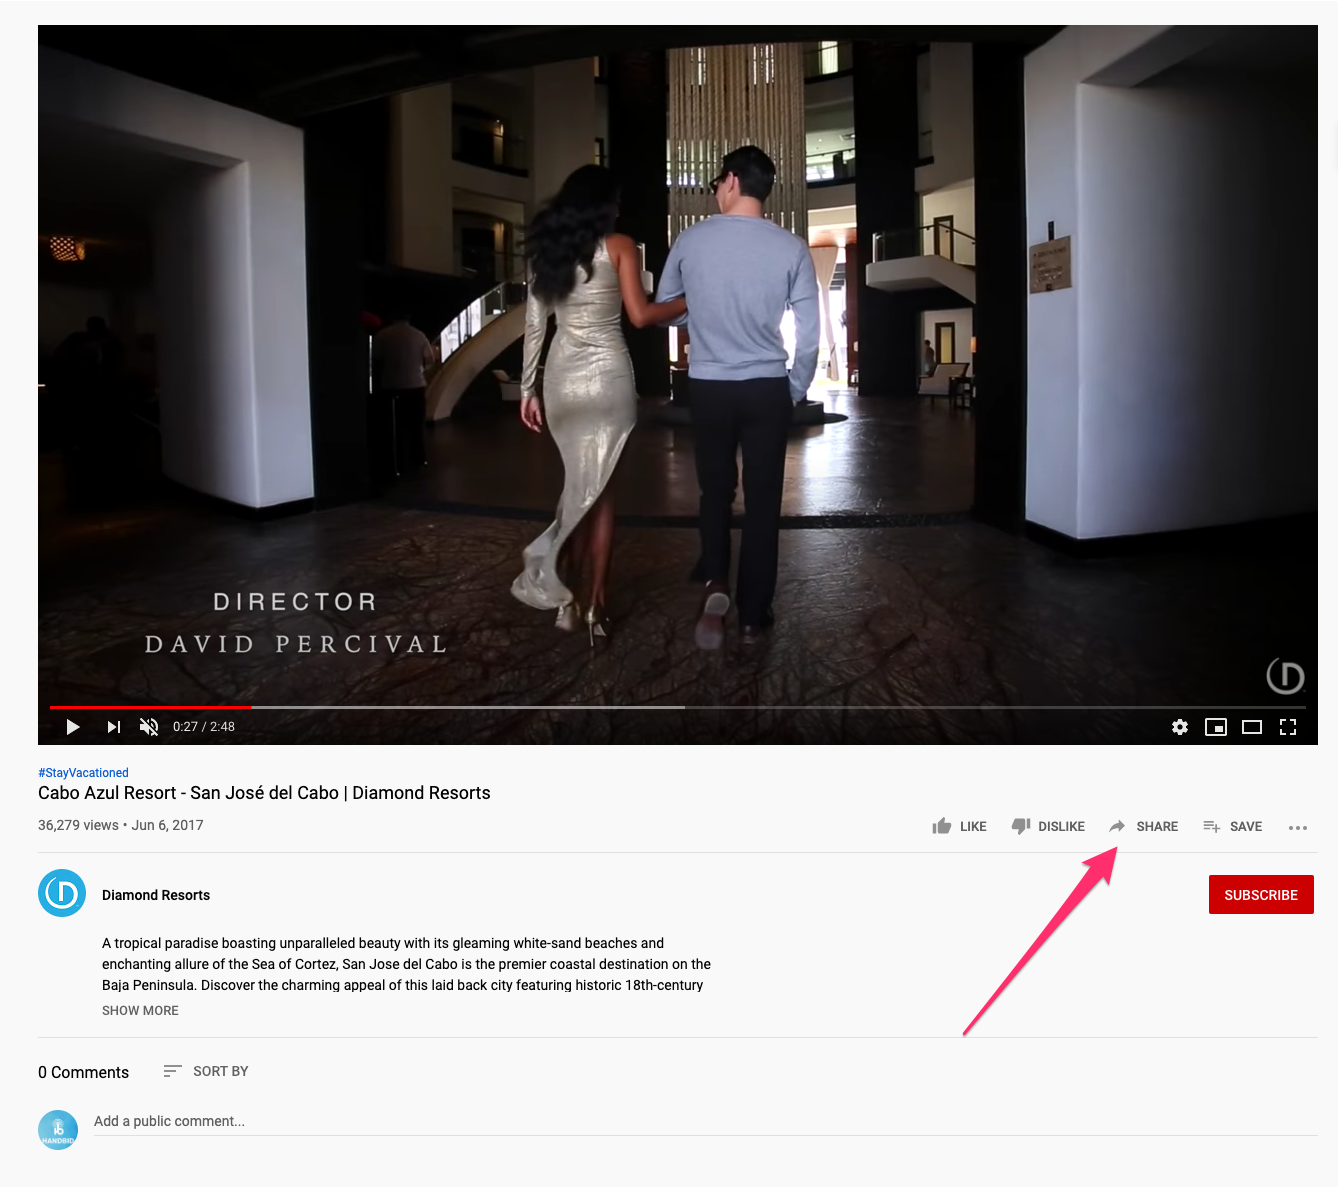1338x1187 pixels.
Task: Click the 36,279 views text
Action: 78,825
